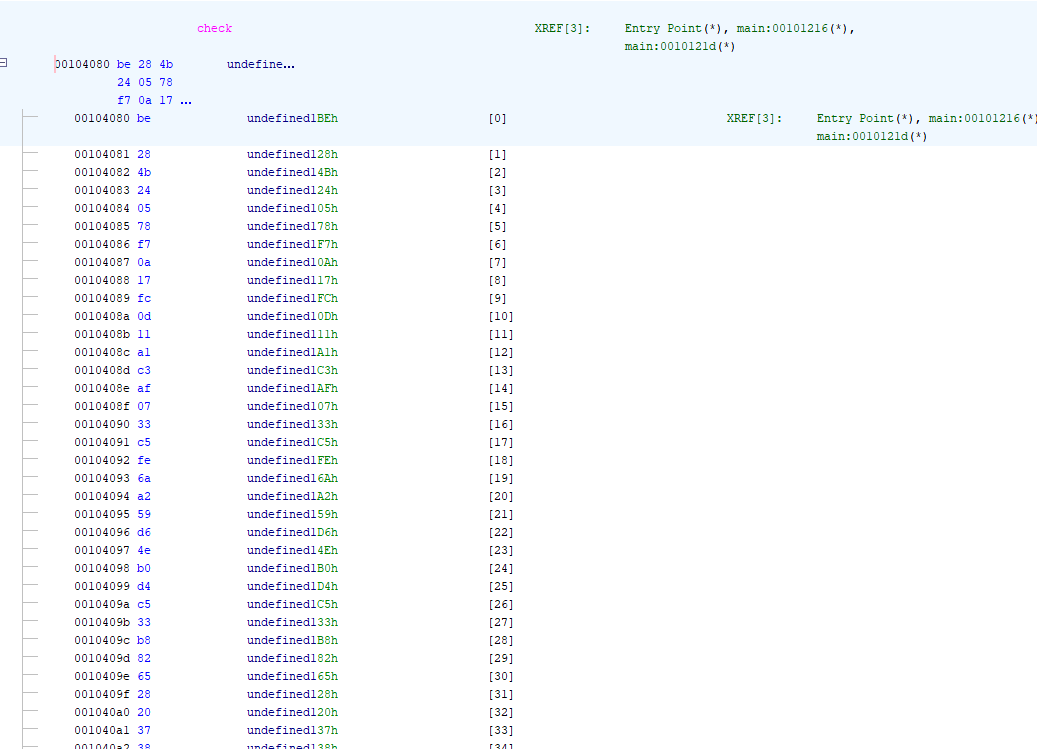Select byte f7 at 00104086
The image size is (1041, 749).
[x=144, y=244]
